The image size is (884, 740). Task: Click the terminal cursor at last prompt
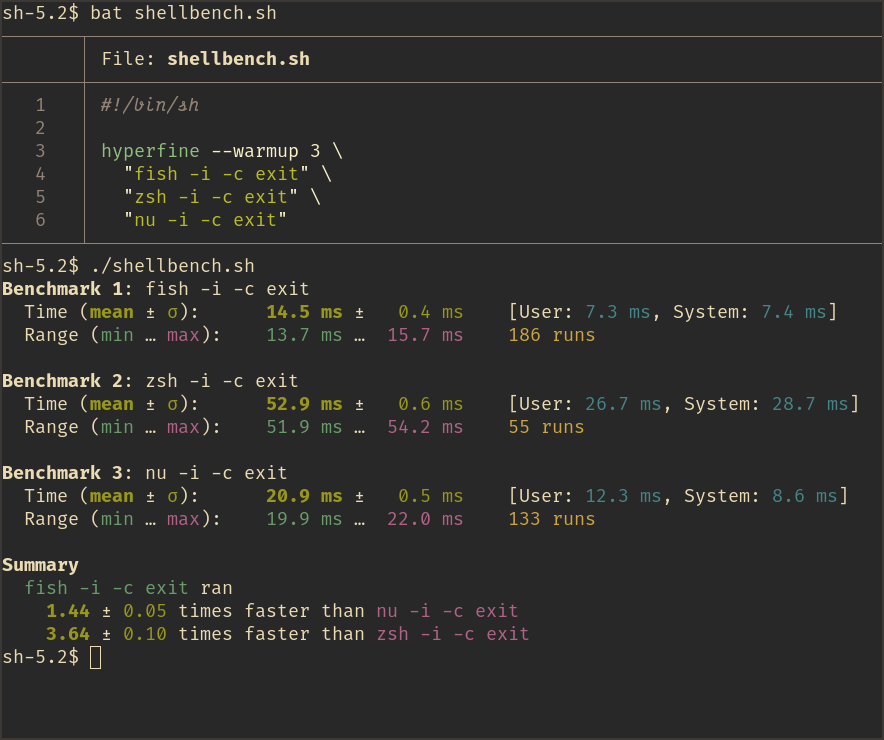pos(94,657)
